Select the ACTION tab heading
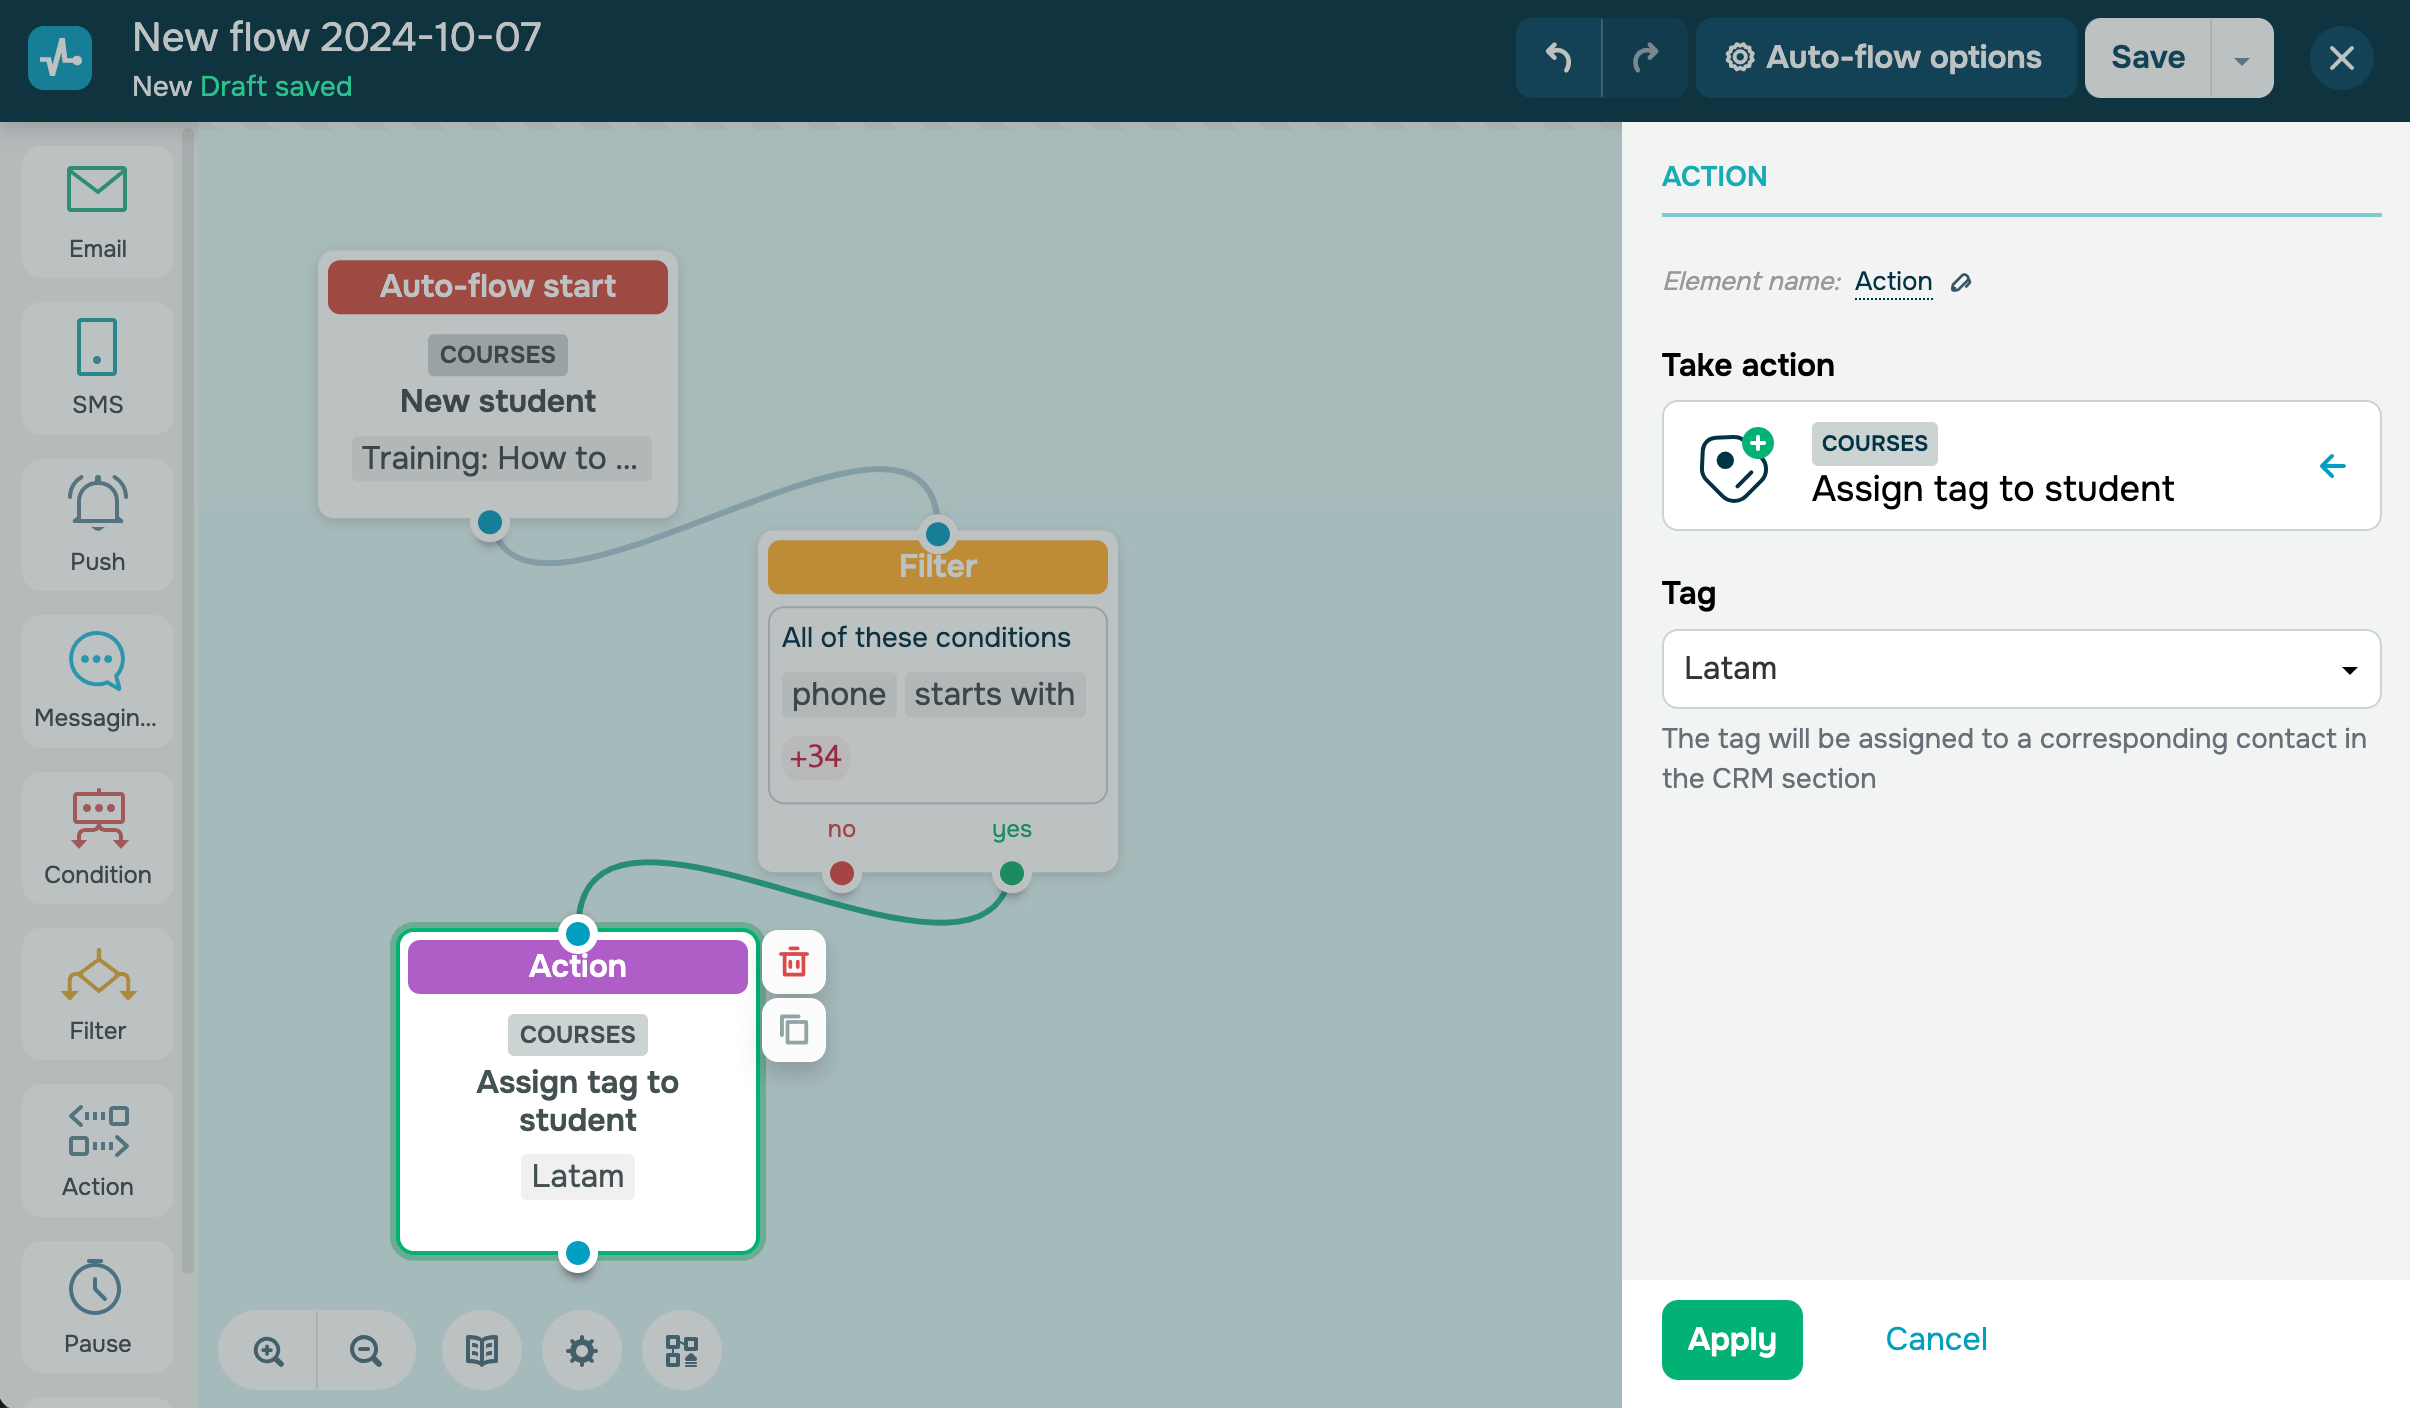2410x1408 pixels. tap(1714, 177)
